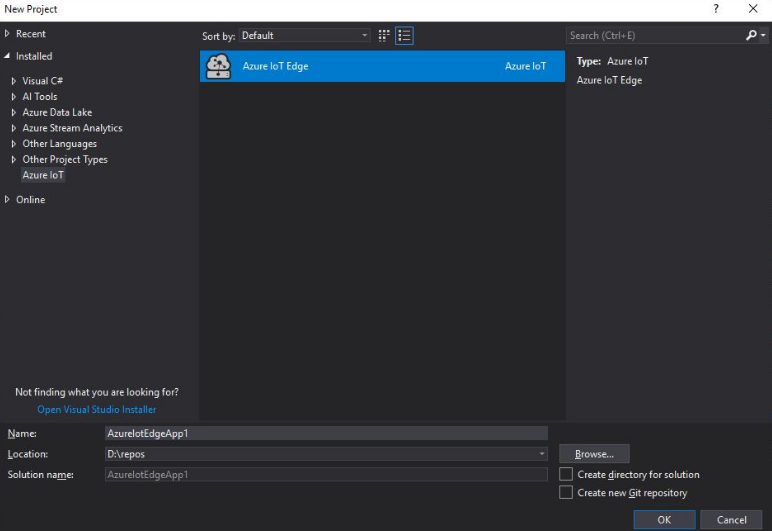Click the Browse button
Screen dimensions: 772x531
click(x=594, y=454)
